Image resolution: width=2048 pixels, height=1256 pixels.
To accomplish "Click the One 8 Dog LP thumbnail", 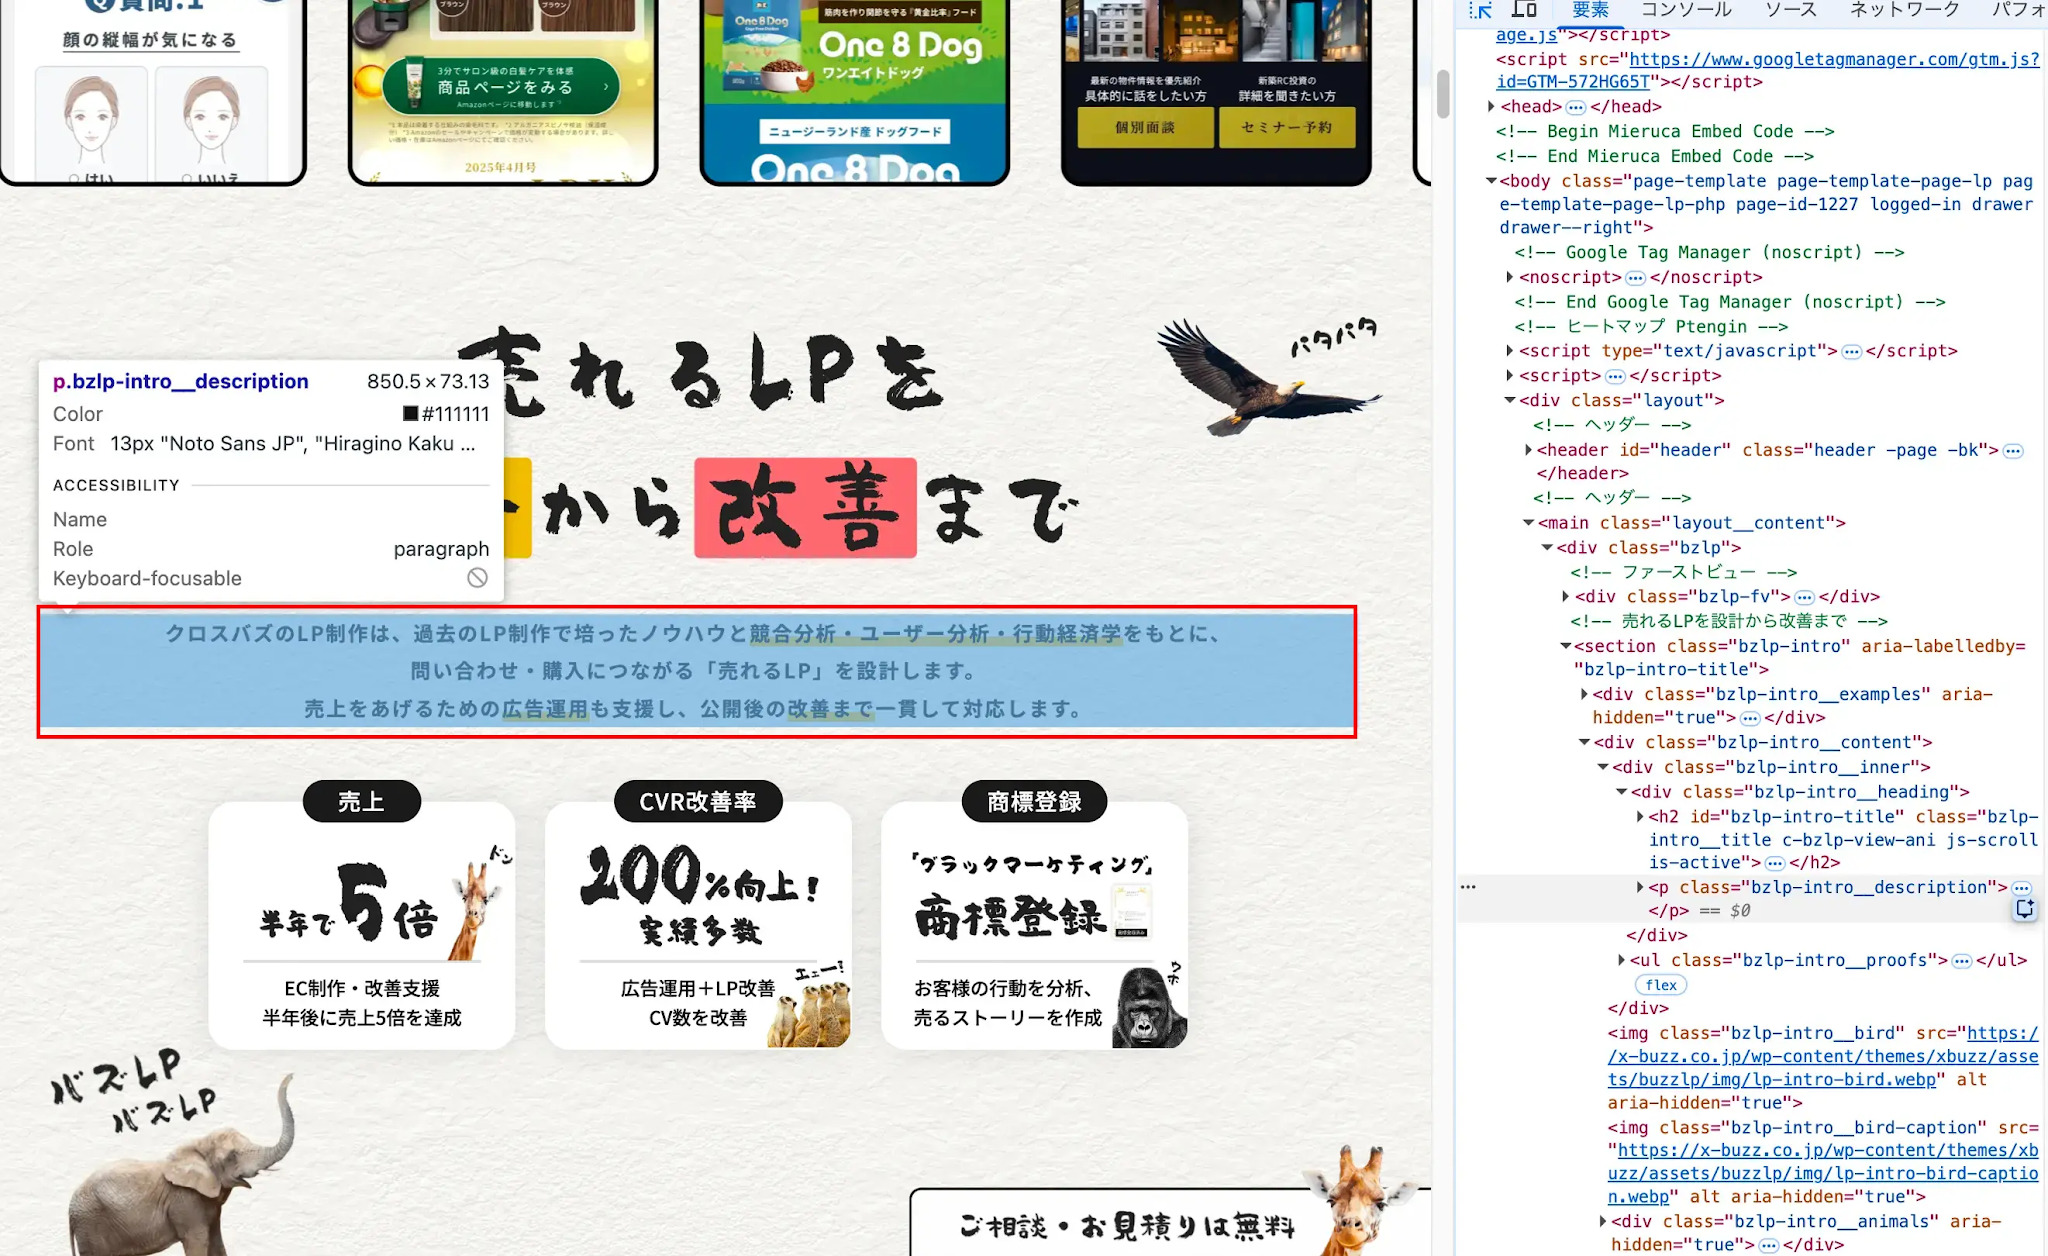I will (x=855, y=91).
